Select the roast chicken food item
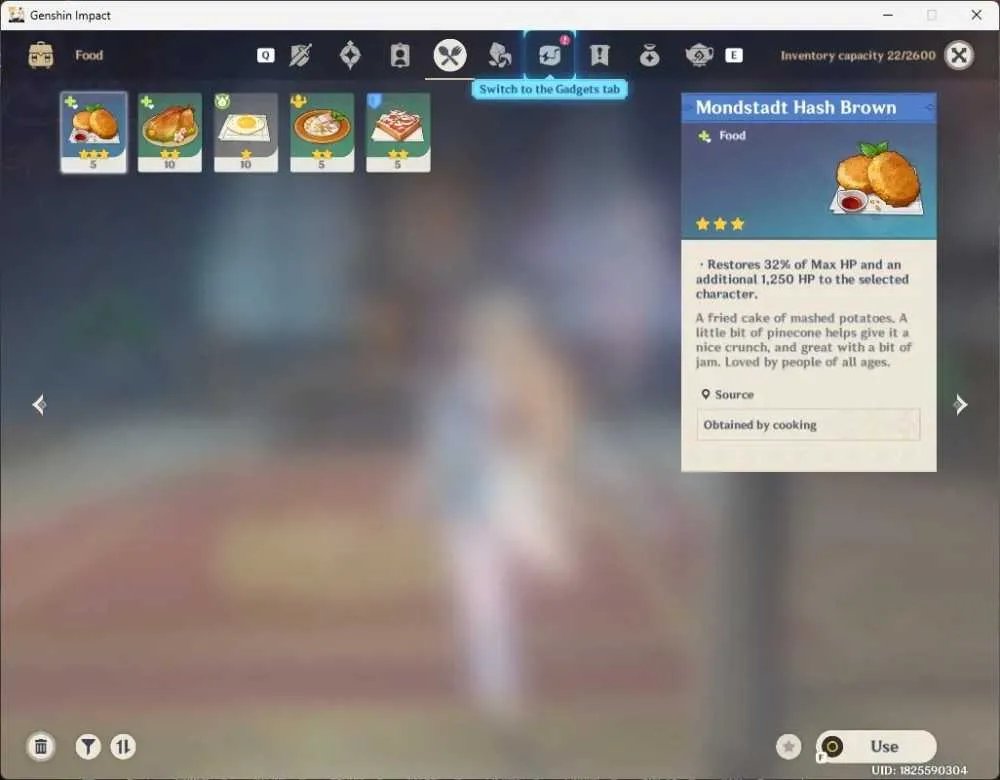 coord(170,132)
